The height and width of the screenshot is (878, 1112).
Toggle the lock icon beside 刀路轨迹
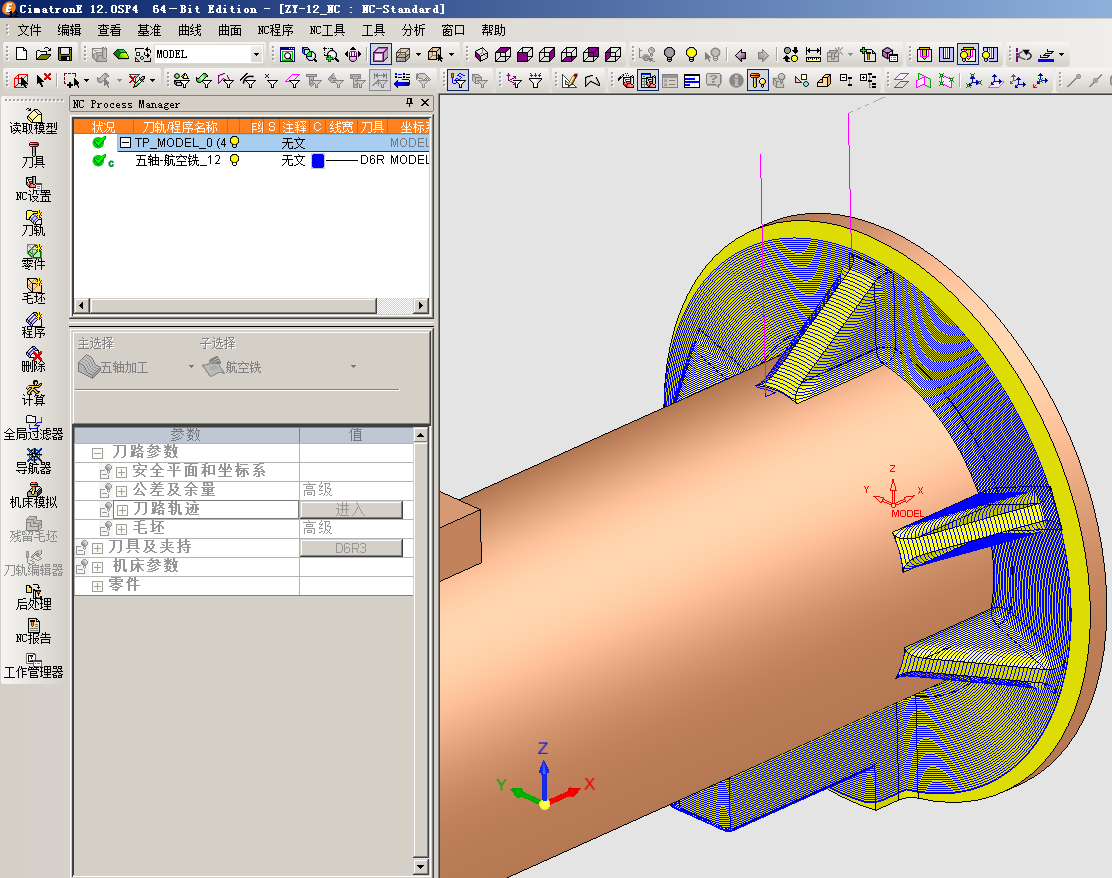click(x=105, y=509)
